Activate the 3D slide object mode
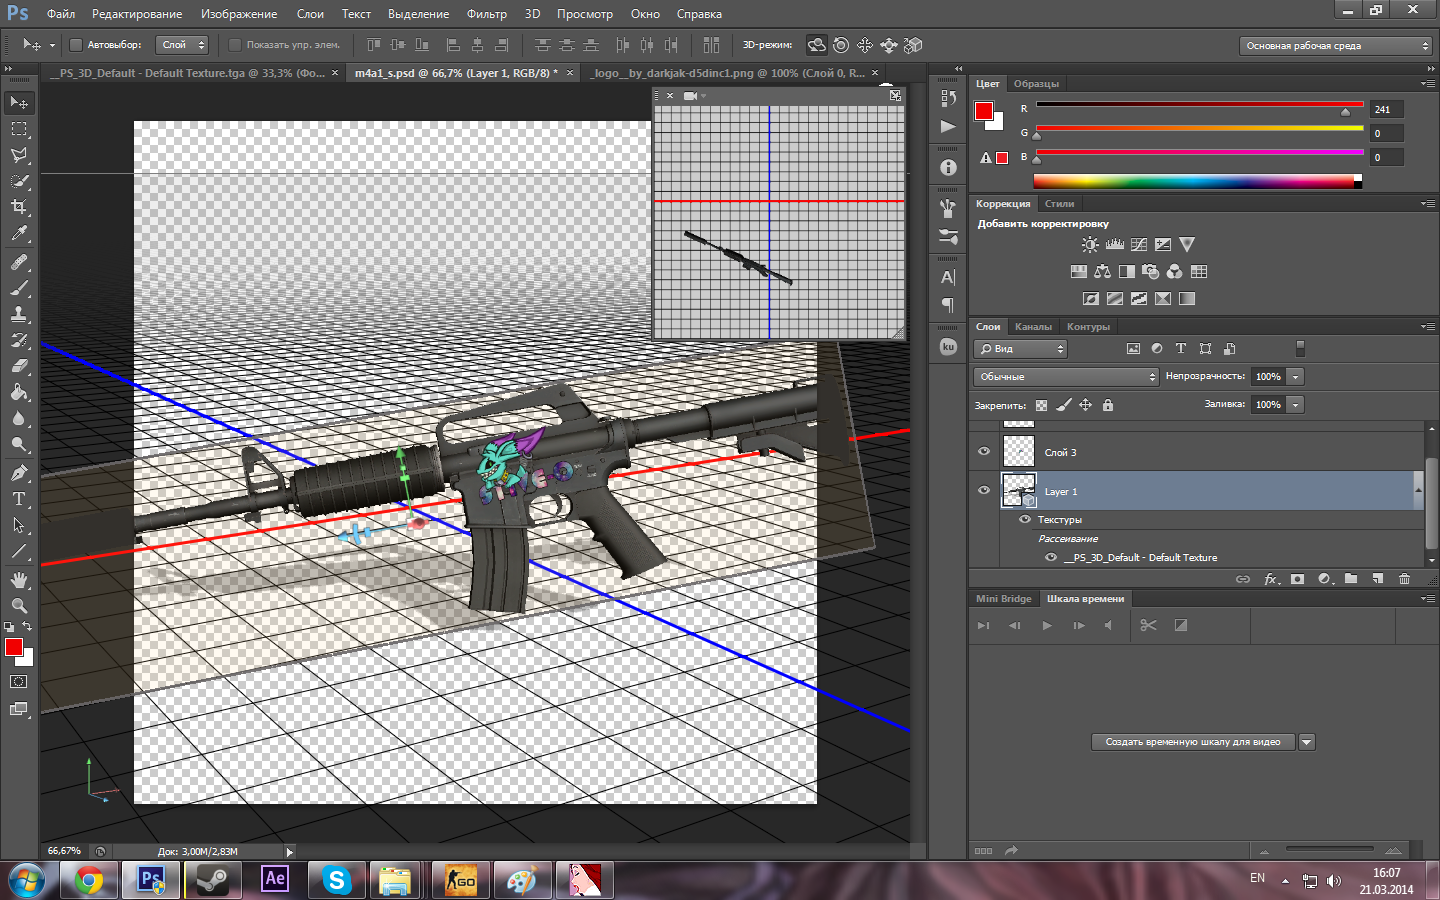This screenshot has height=900, width=1440. pyautogui.click(x=889, y=45)
